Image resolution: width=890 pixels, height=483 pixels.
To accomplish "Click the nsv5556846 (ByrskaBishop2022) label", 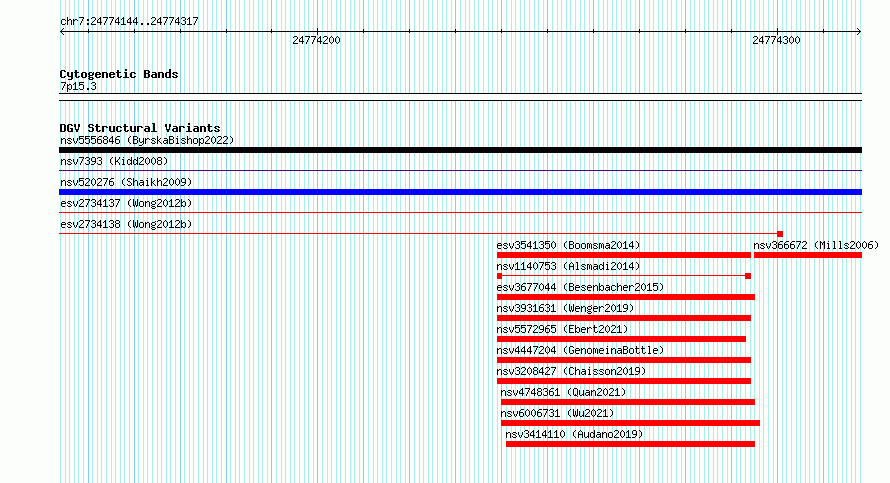I will click(x=147, y=140).
